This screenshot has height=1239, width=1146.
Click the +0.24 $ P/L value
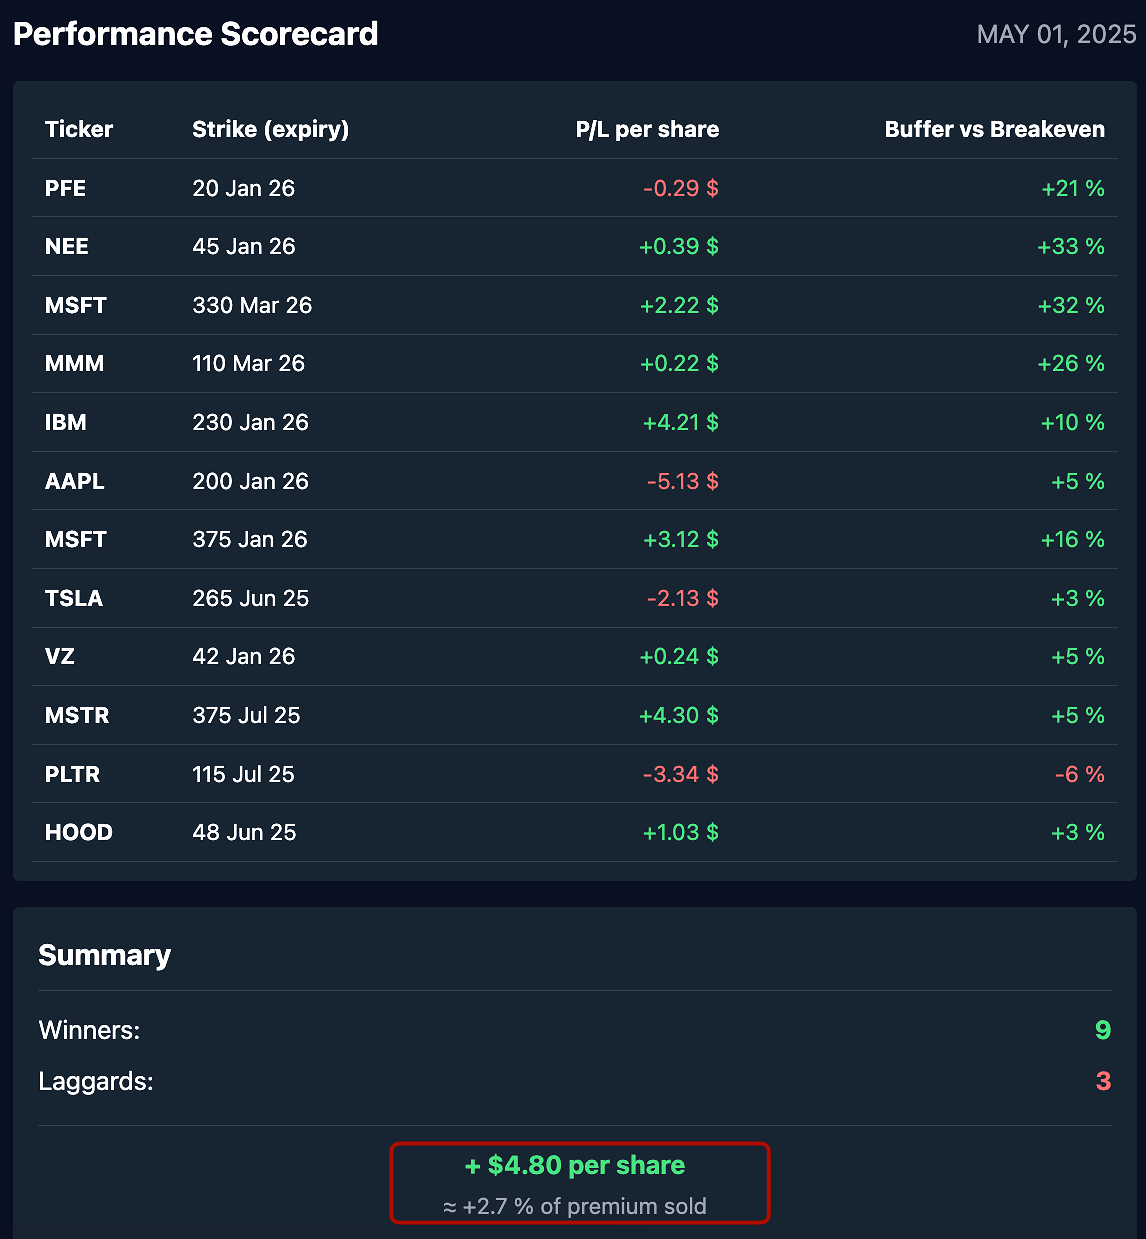[x=679, y=656]
